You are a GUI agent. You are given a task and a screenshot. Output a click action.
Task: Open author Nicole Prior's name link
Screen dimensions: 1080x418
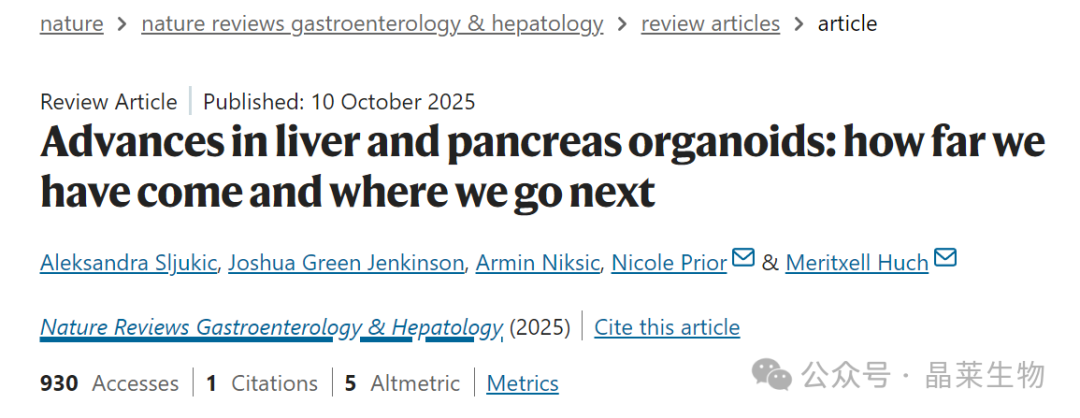tap(669, 263)
